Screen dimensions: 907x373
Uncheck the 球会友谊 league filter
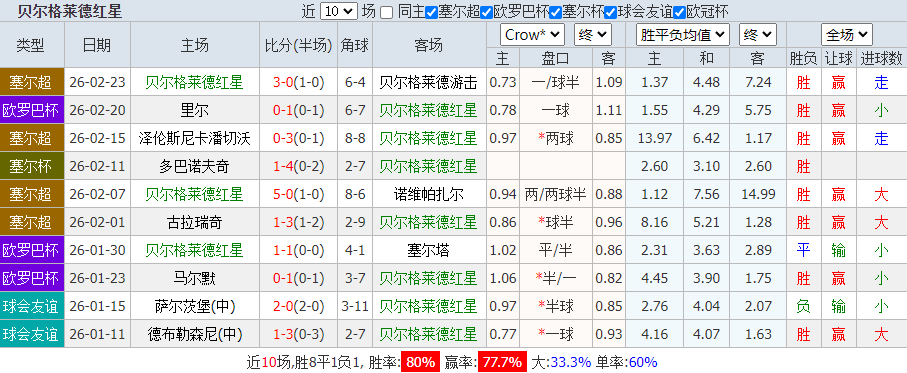[x=611, y=12]
